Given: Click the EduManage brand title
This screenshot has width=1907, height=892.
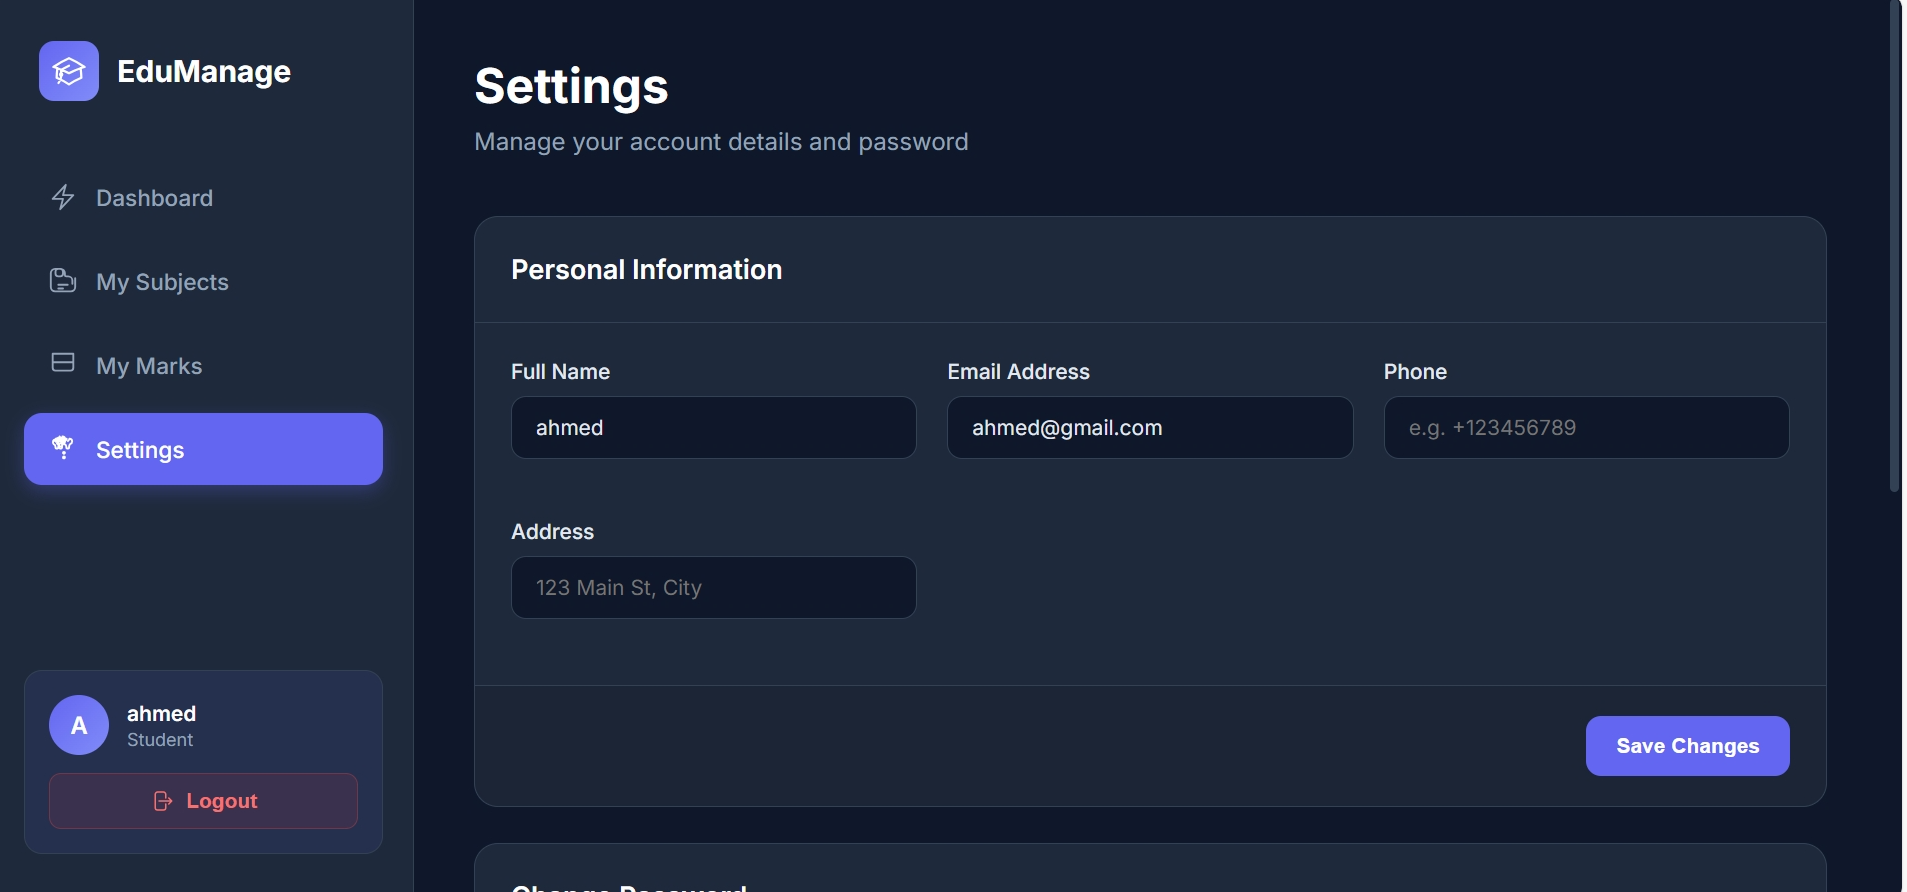Looking at the screenshot, I should (204, 72).
